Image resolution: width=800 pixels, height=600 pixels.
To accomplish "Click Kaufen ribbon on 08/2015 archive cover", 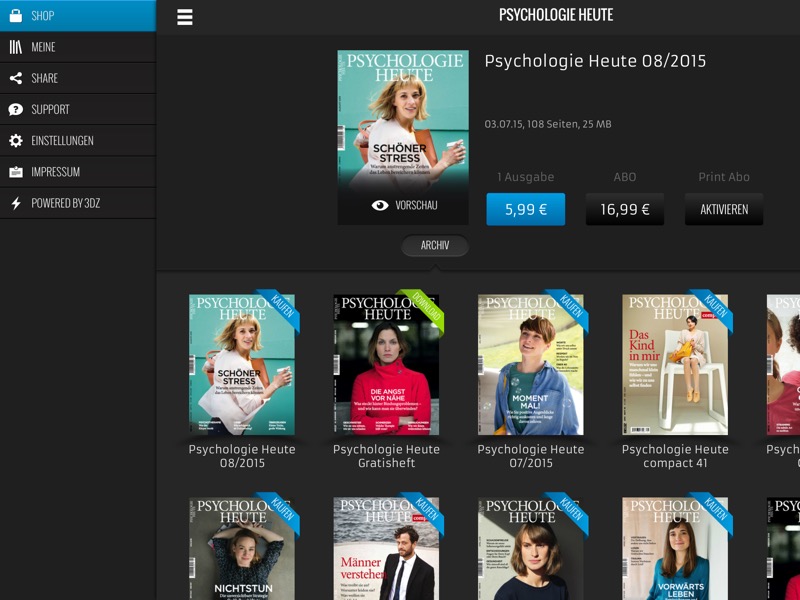I will click(x=280, y=309).
